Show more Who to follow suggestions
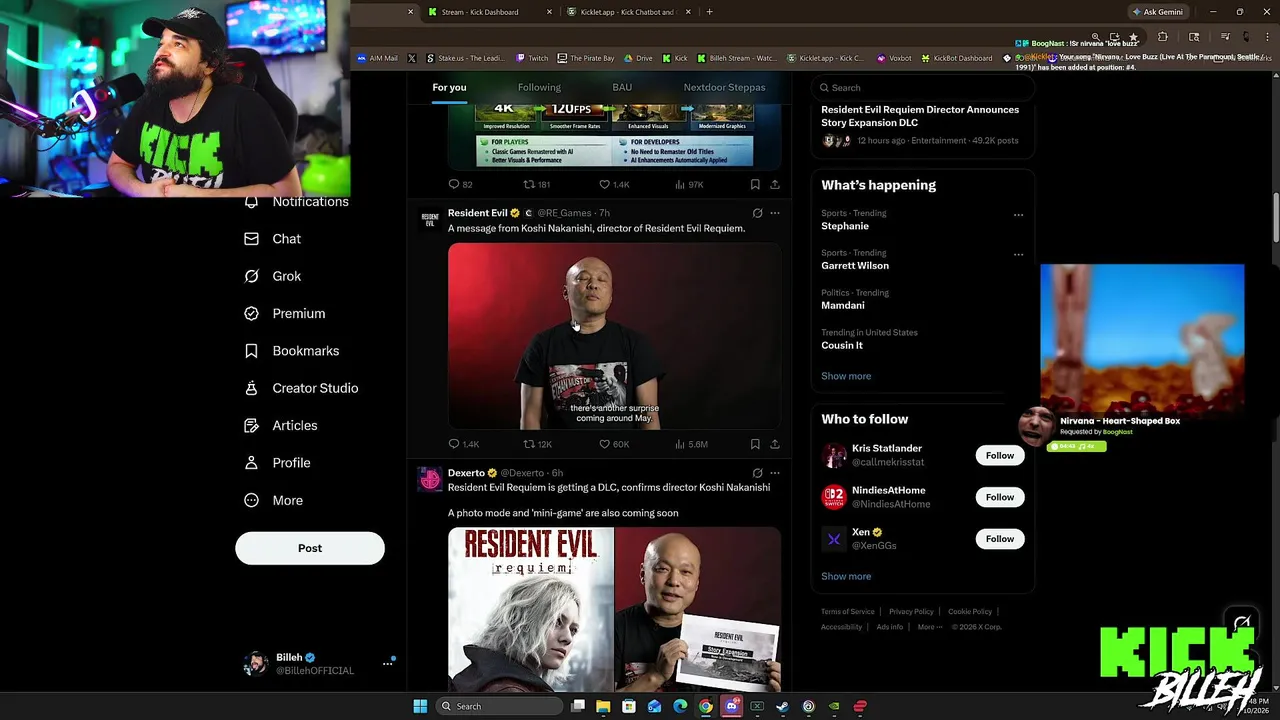 [846, 576]
